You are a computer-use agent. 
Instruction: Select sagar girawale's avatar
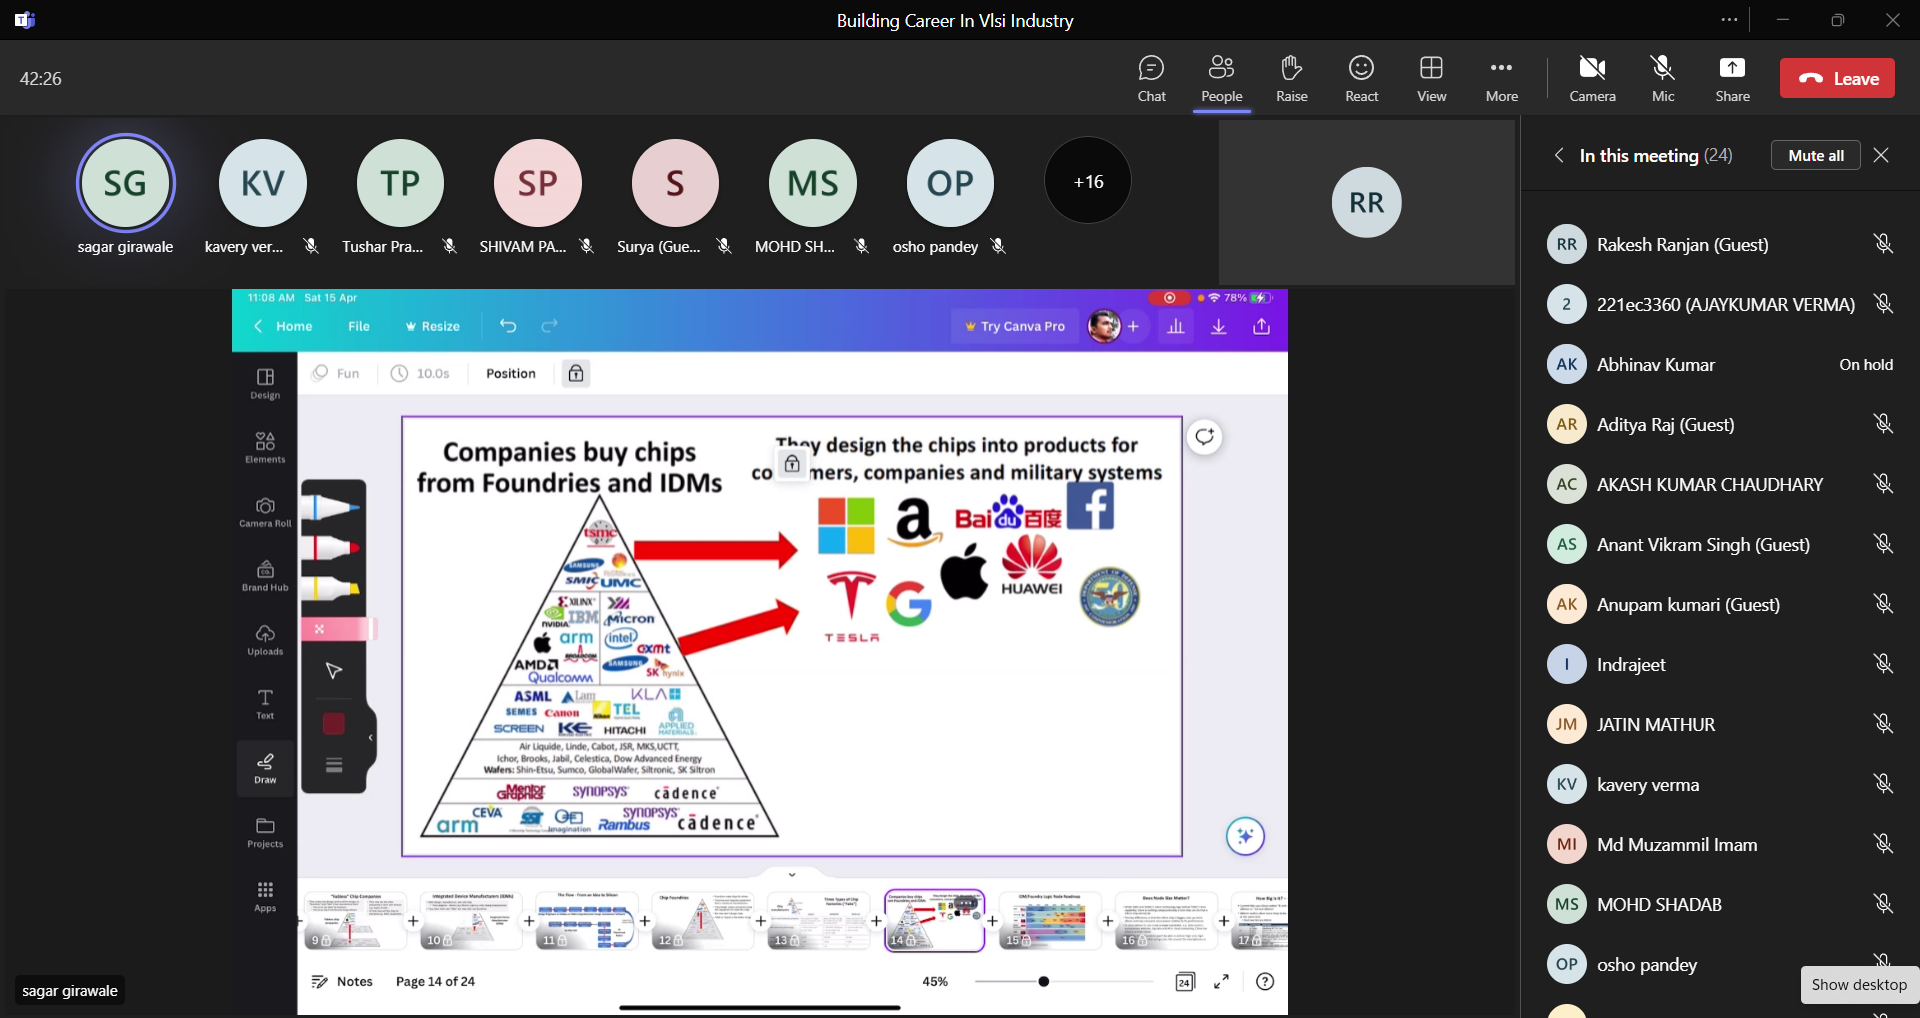[x=126, y=183]
